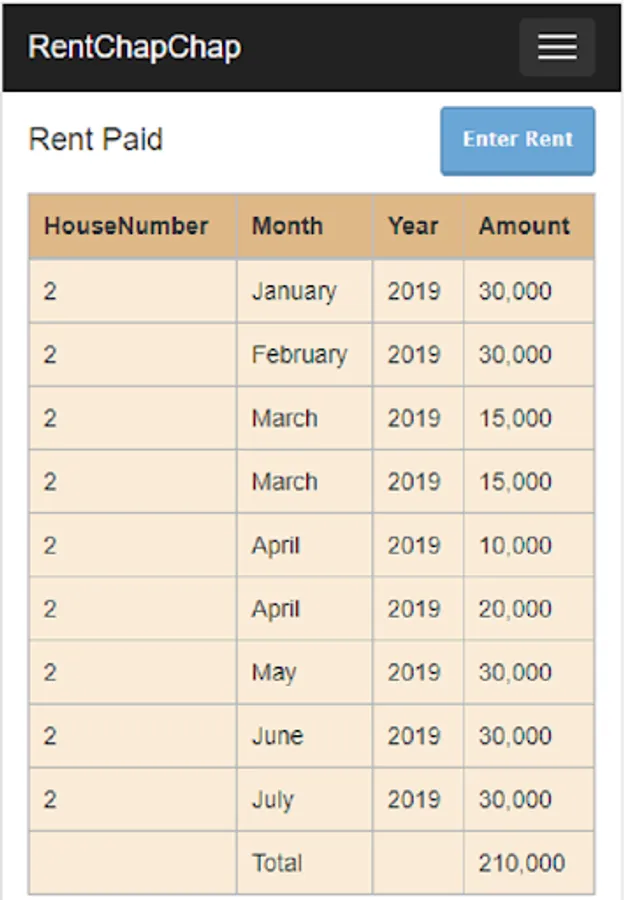
Task: Open the hamburger navigation menu
Action: [x=557, y=47]
